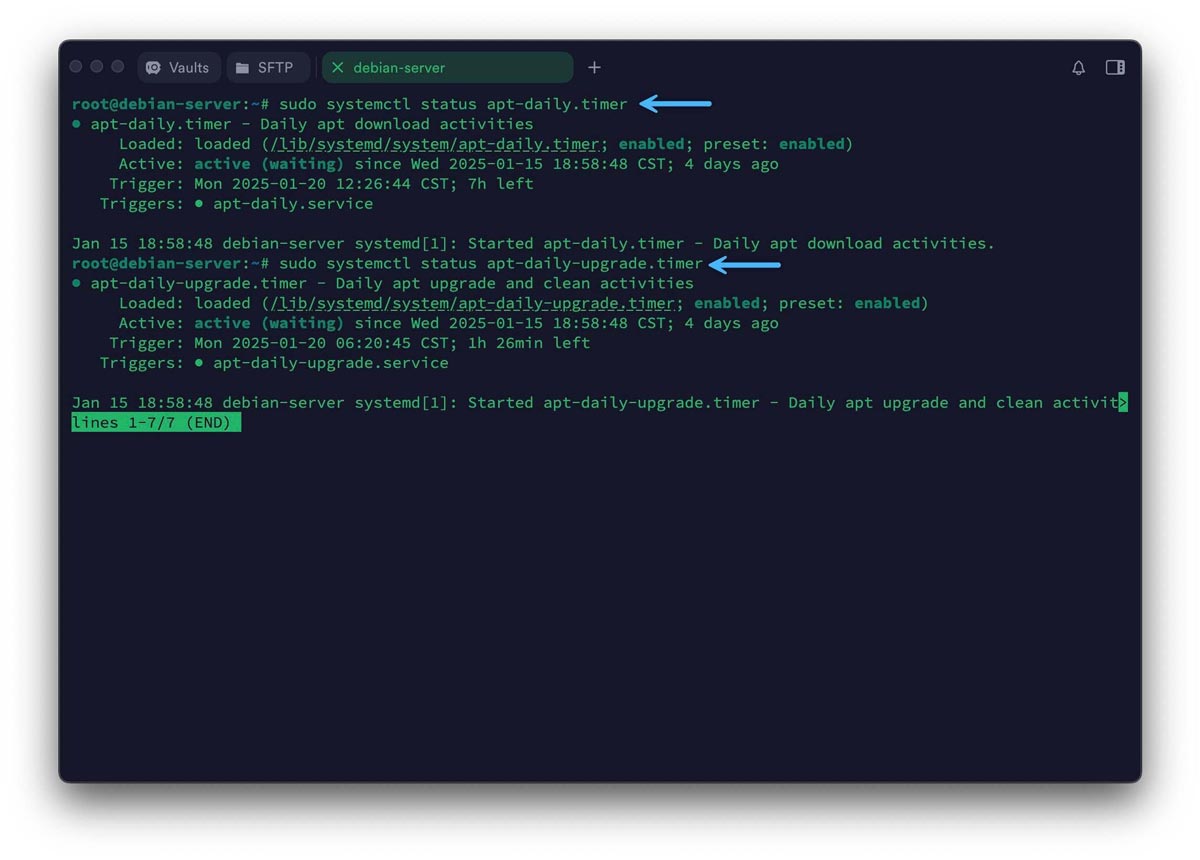
Task: Click the "sudo systemctl status apt-daily-upgrade.timer" command text
Action: point(491,264)
